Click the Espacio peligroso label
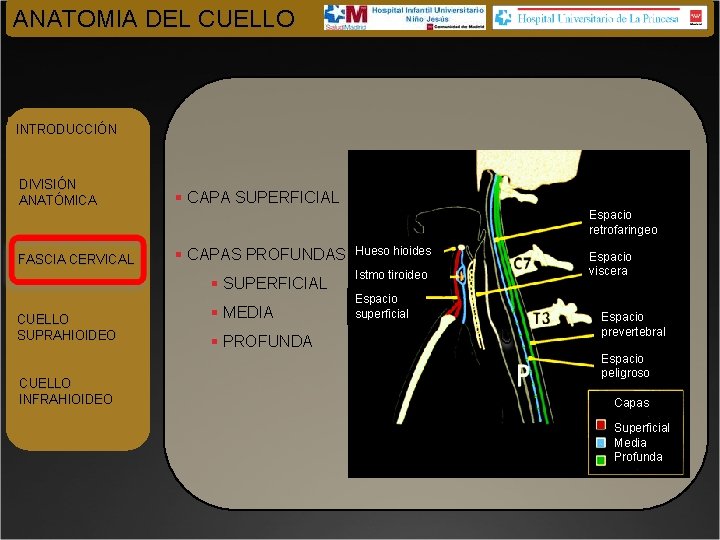 point(625,366)
